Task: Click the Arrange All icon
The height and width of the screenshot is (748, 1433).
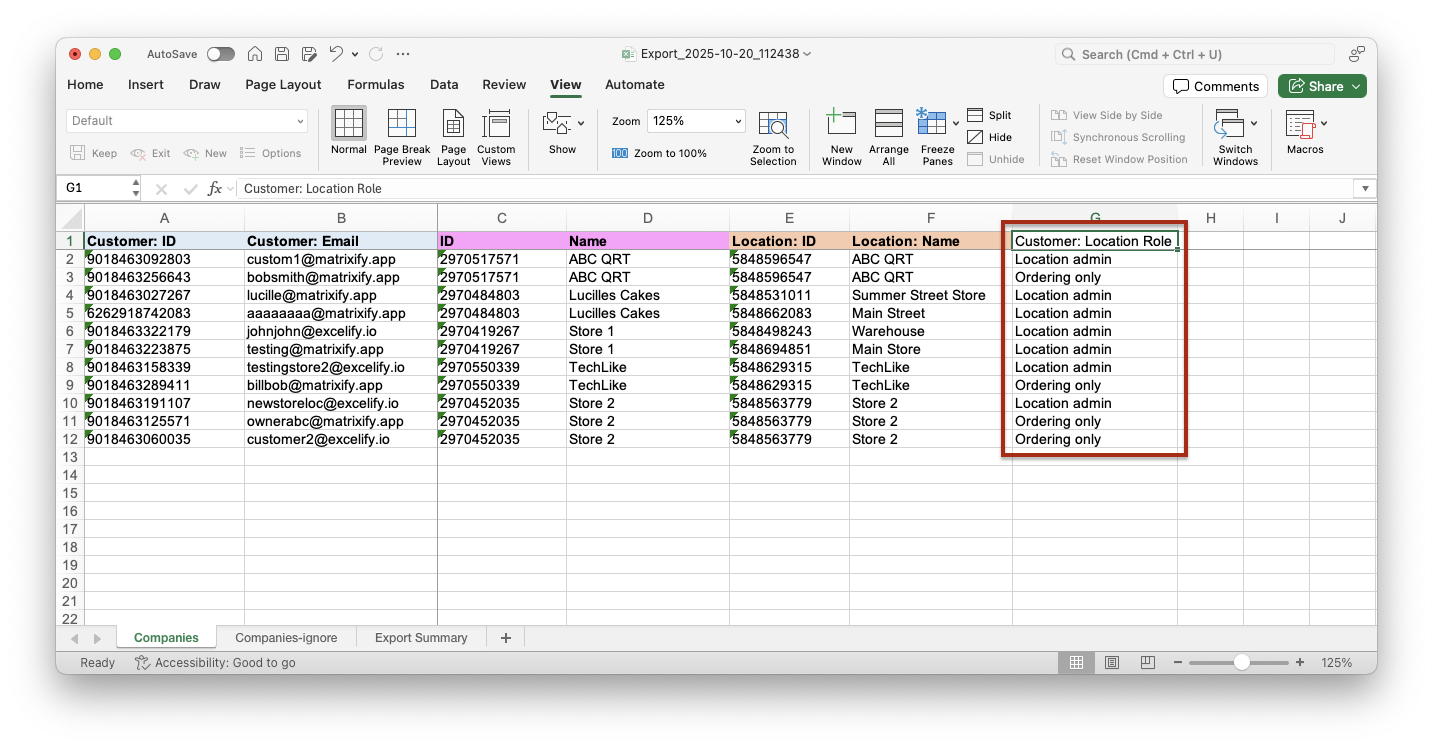Action: point(888,125)
